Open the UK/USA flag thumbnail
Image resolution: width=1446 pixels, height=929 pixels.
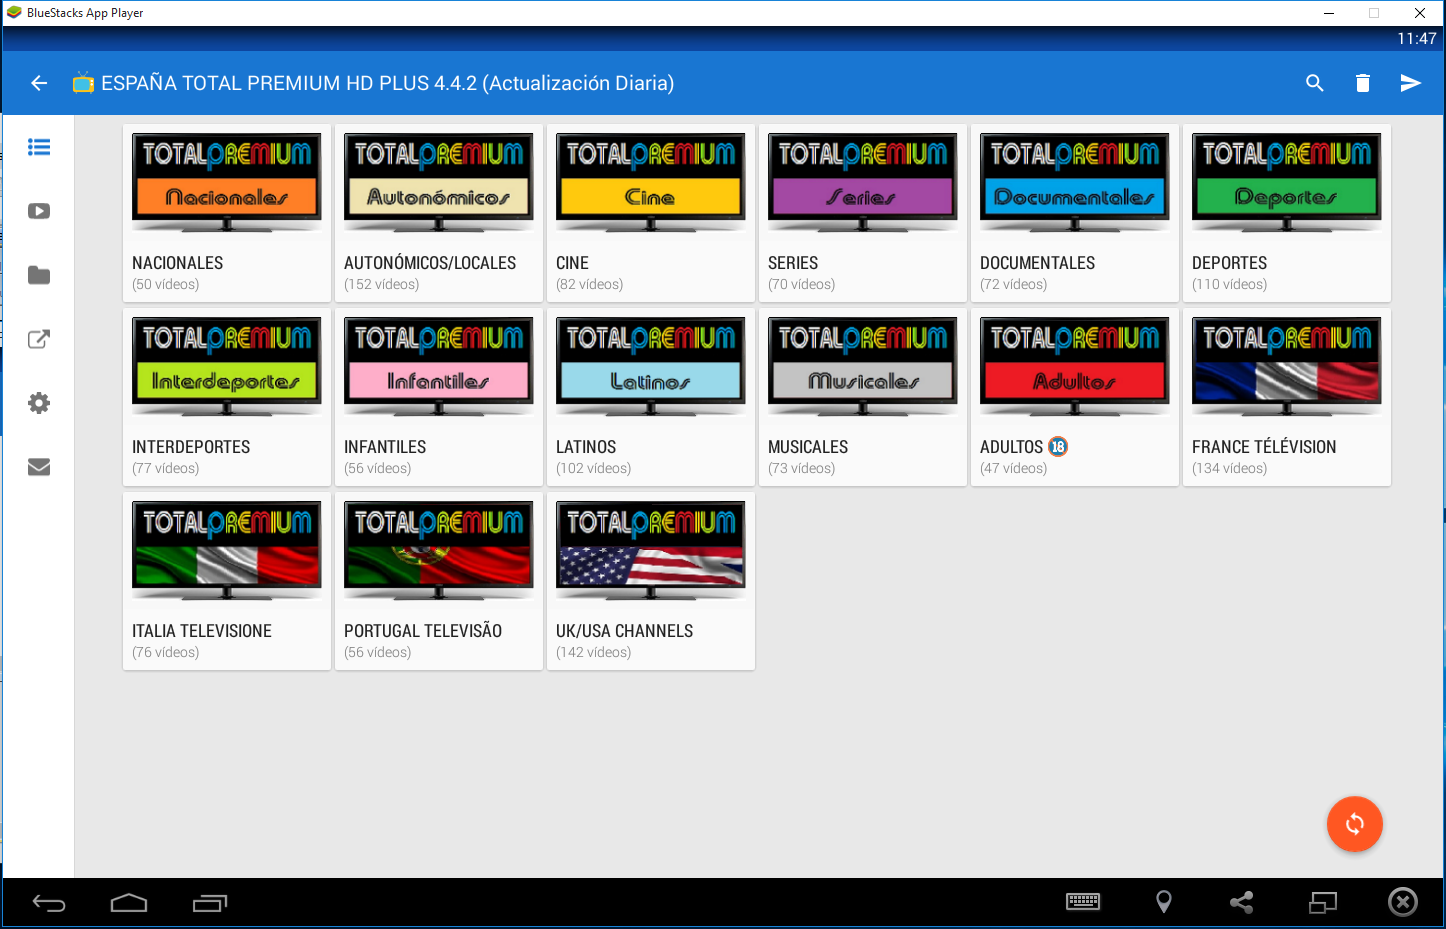tap(651, 551)
